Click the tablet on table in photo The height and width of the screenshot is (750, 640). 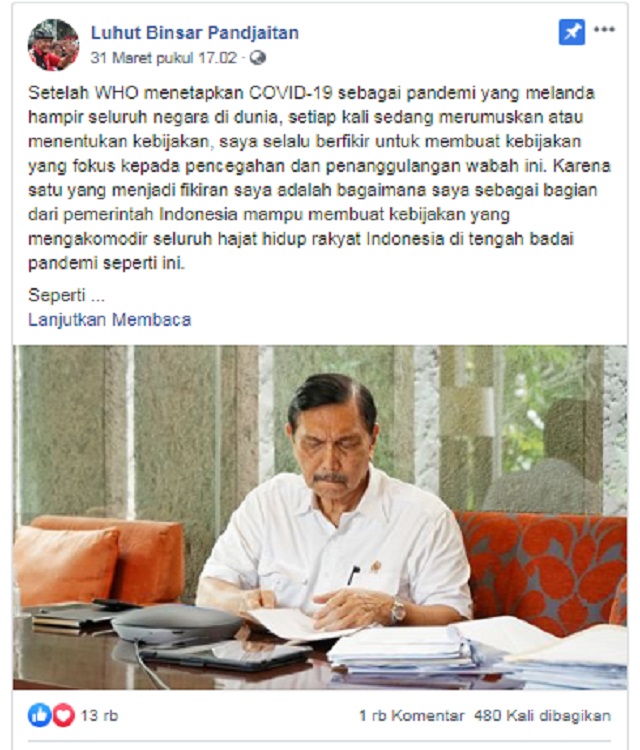pyautogui.click(x=225, y=654)
